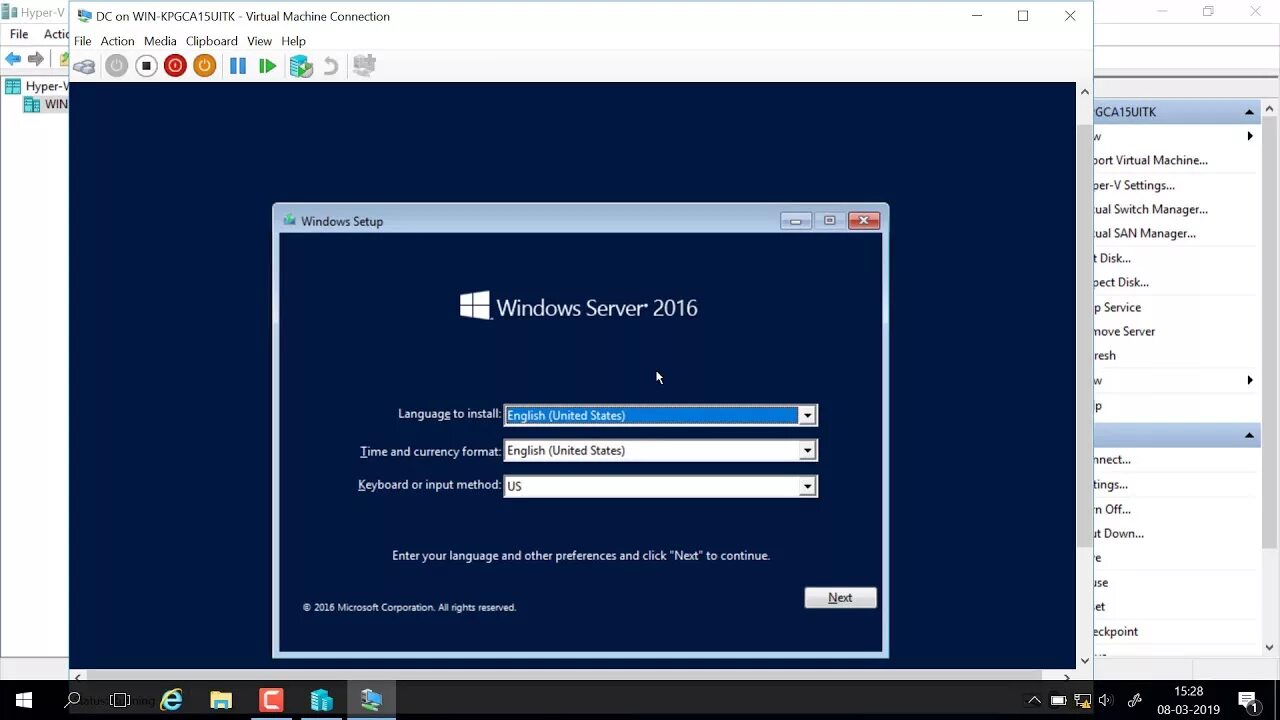Viewport: 1280px width, 720px height.
Task: Click Next in Windows Setup
Action: [840, 598]
